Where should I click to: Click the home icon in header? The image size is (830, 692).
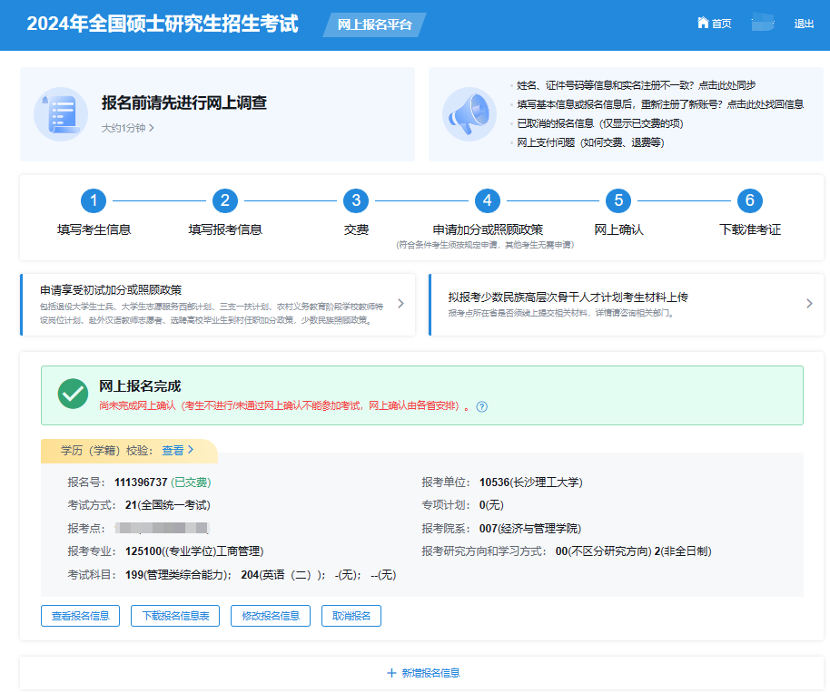pos(703,23)
